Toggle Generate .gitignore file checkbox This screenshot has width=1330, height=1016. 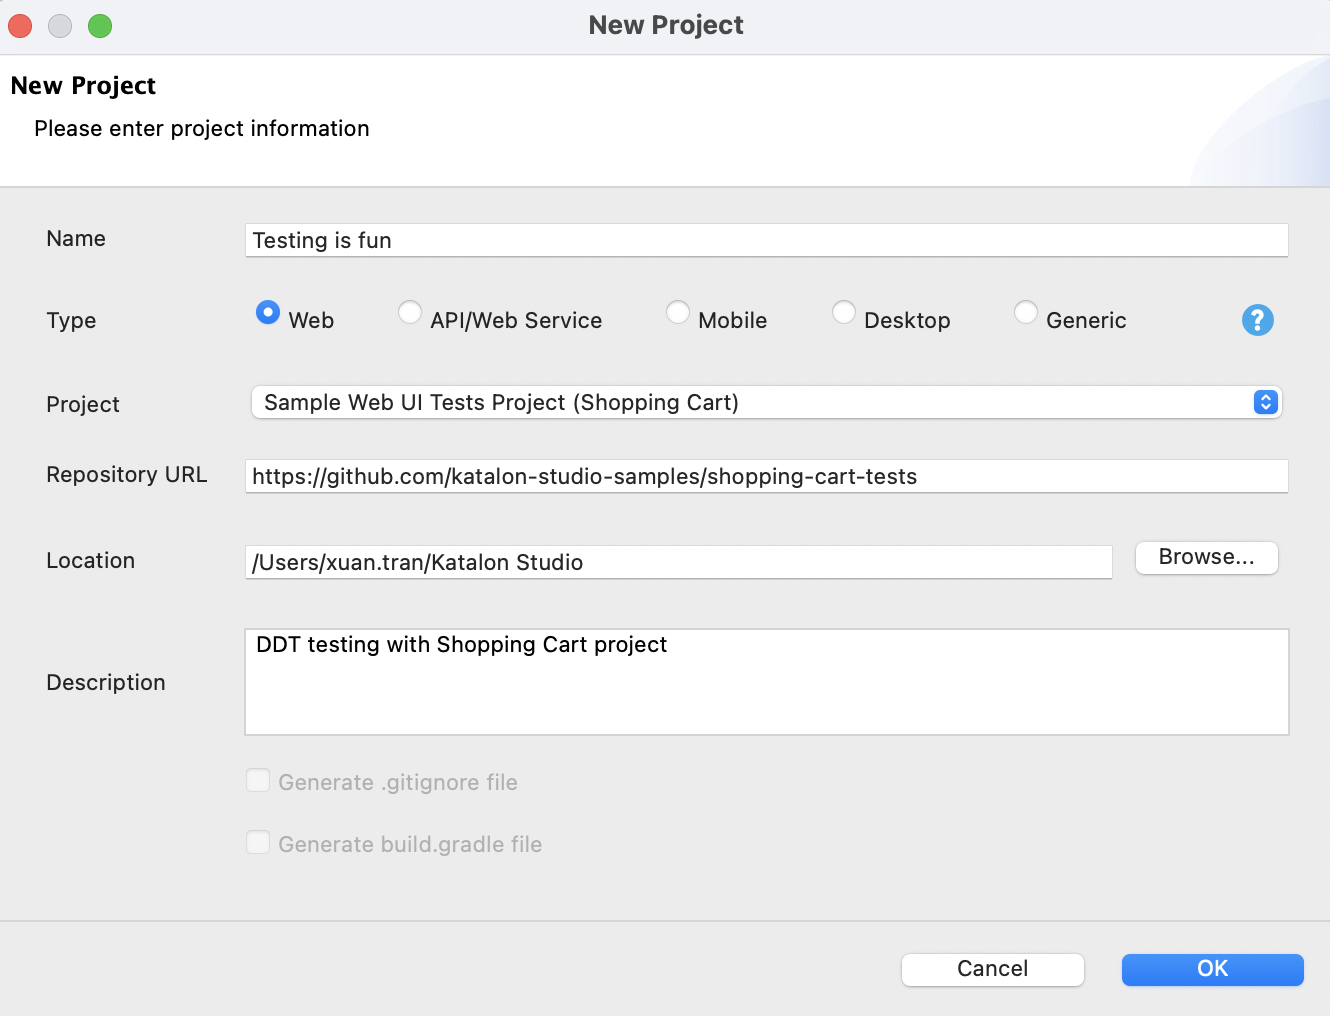point(258,781)
